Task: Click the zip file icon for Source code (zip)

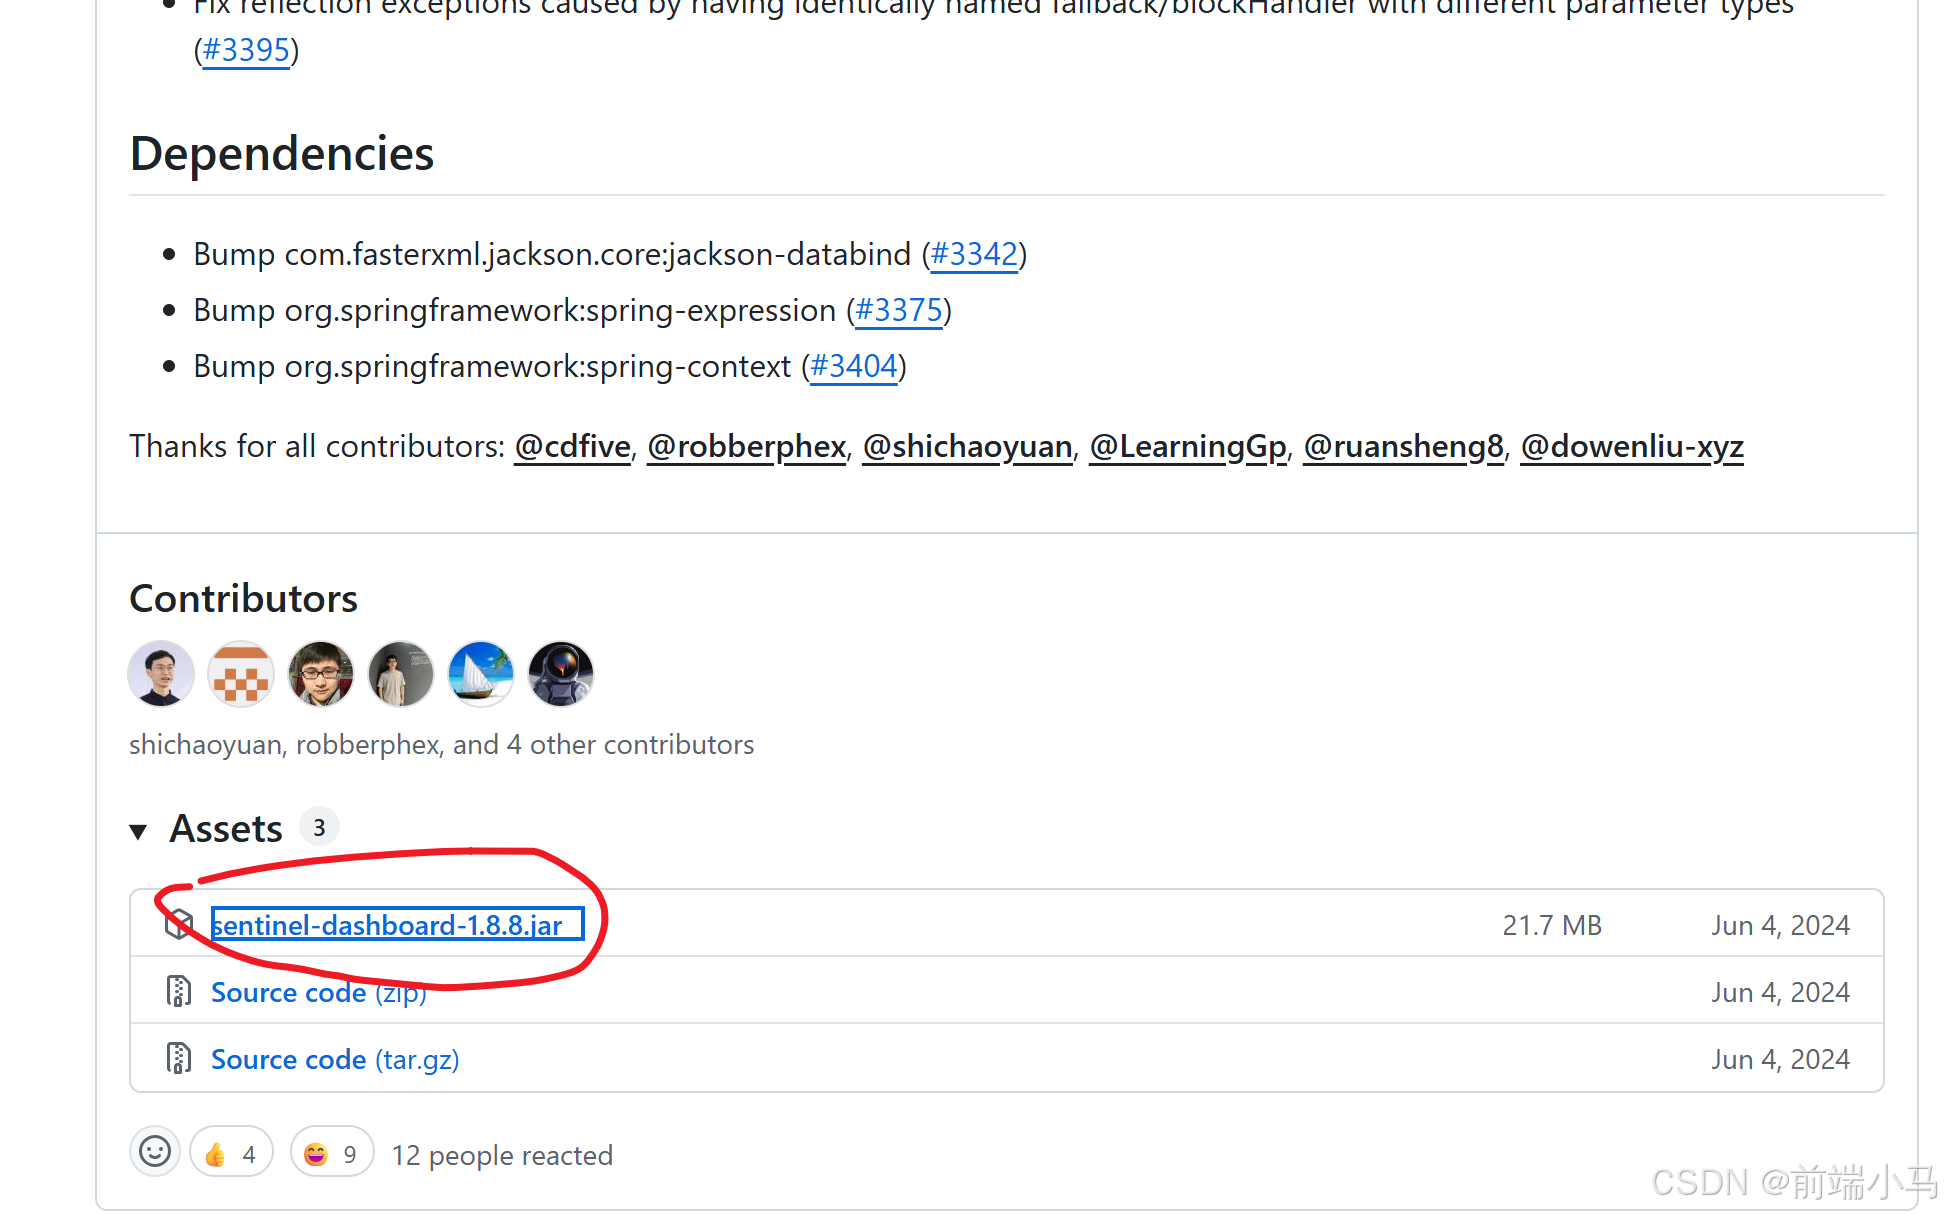Action: tap(179, 991)
